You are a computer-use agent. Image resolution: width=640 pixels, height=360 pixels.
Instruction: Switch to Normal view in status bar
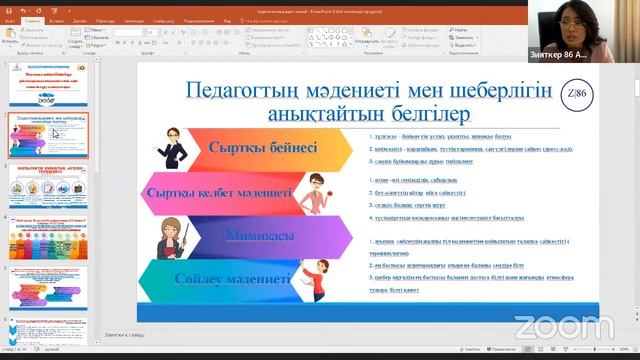tap(528, 349)
